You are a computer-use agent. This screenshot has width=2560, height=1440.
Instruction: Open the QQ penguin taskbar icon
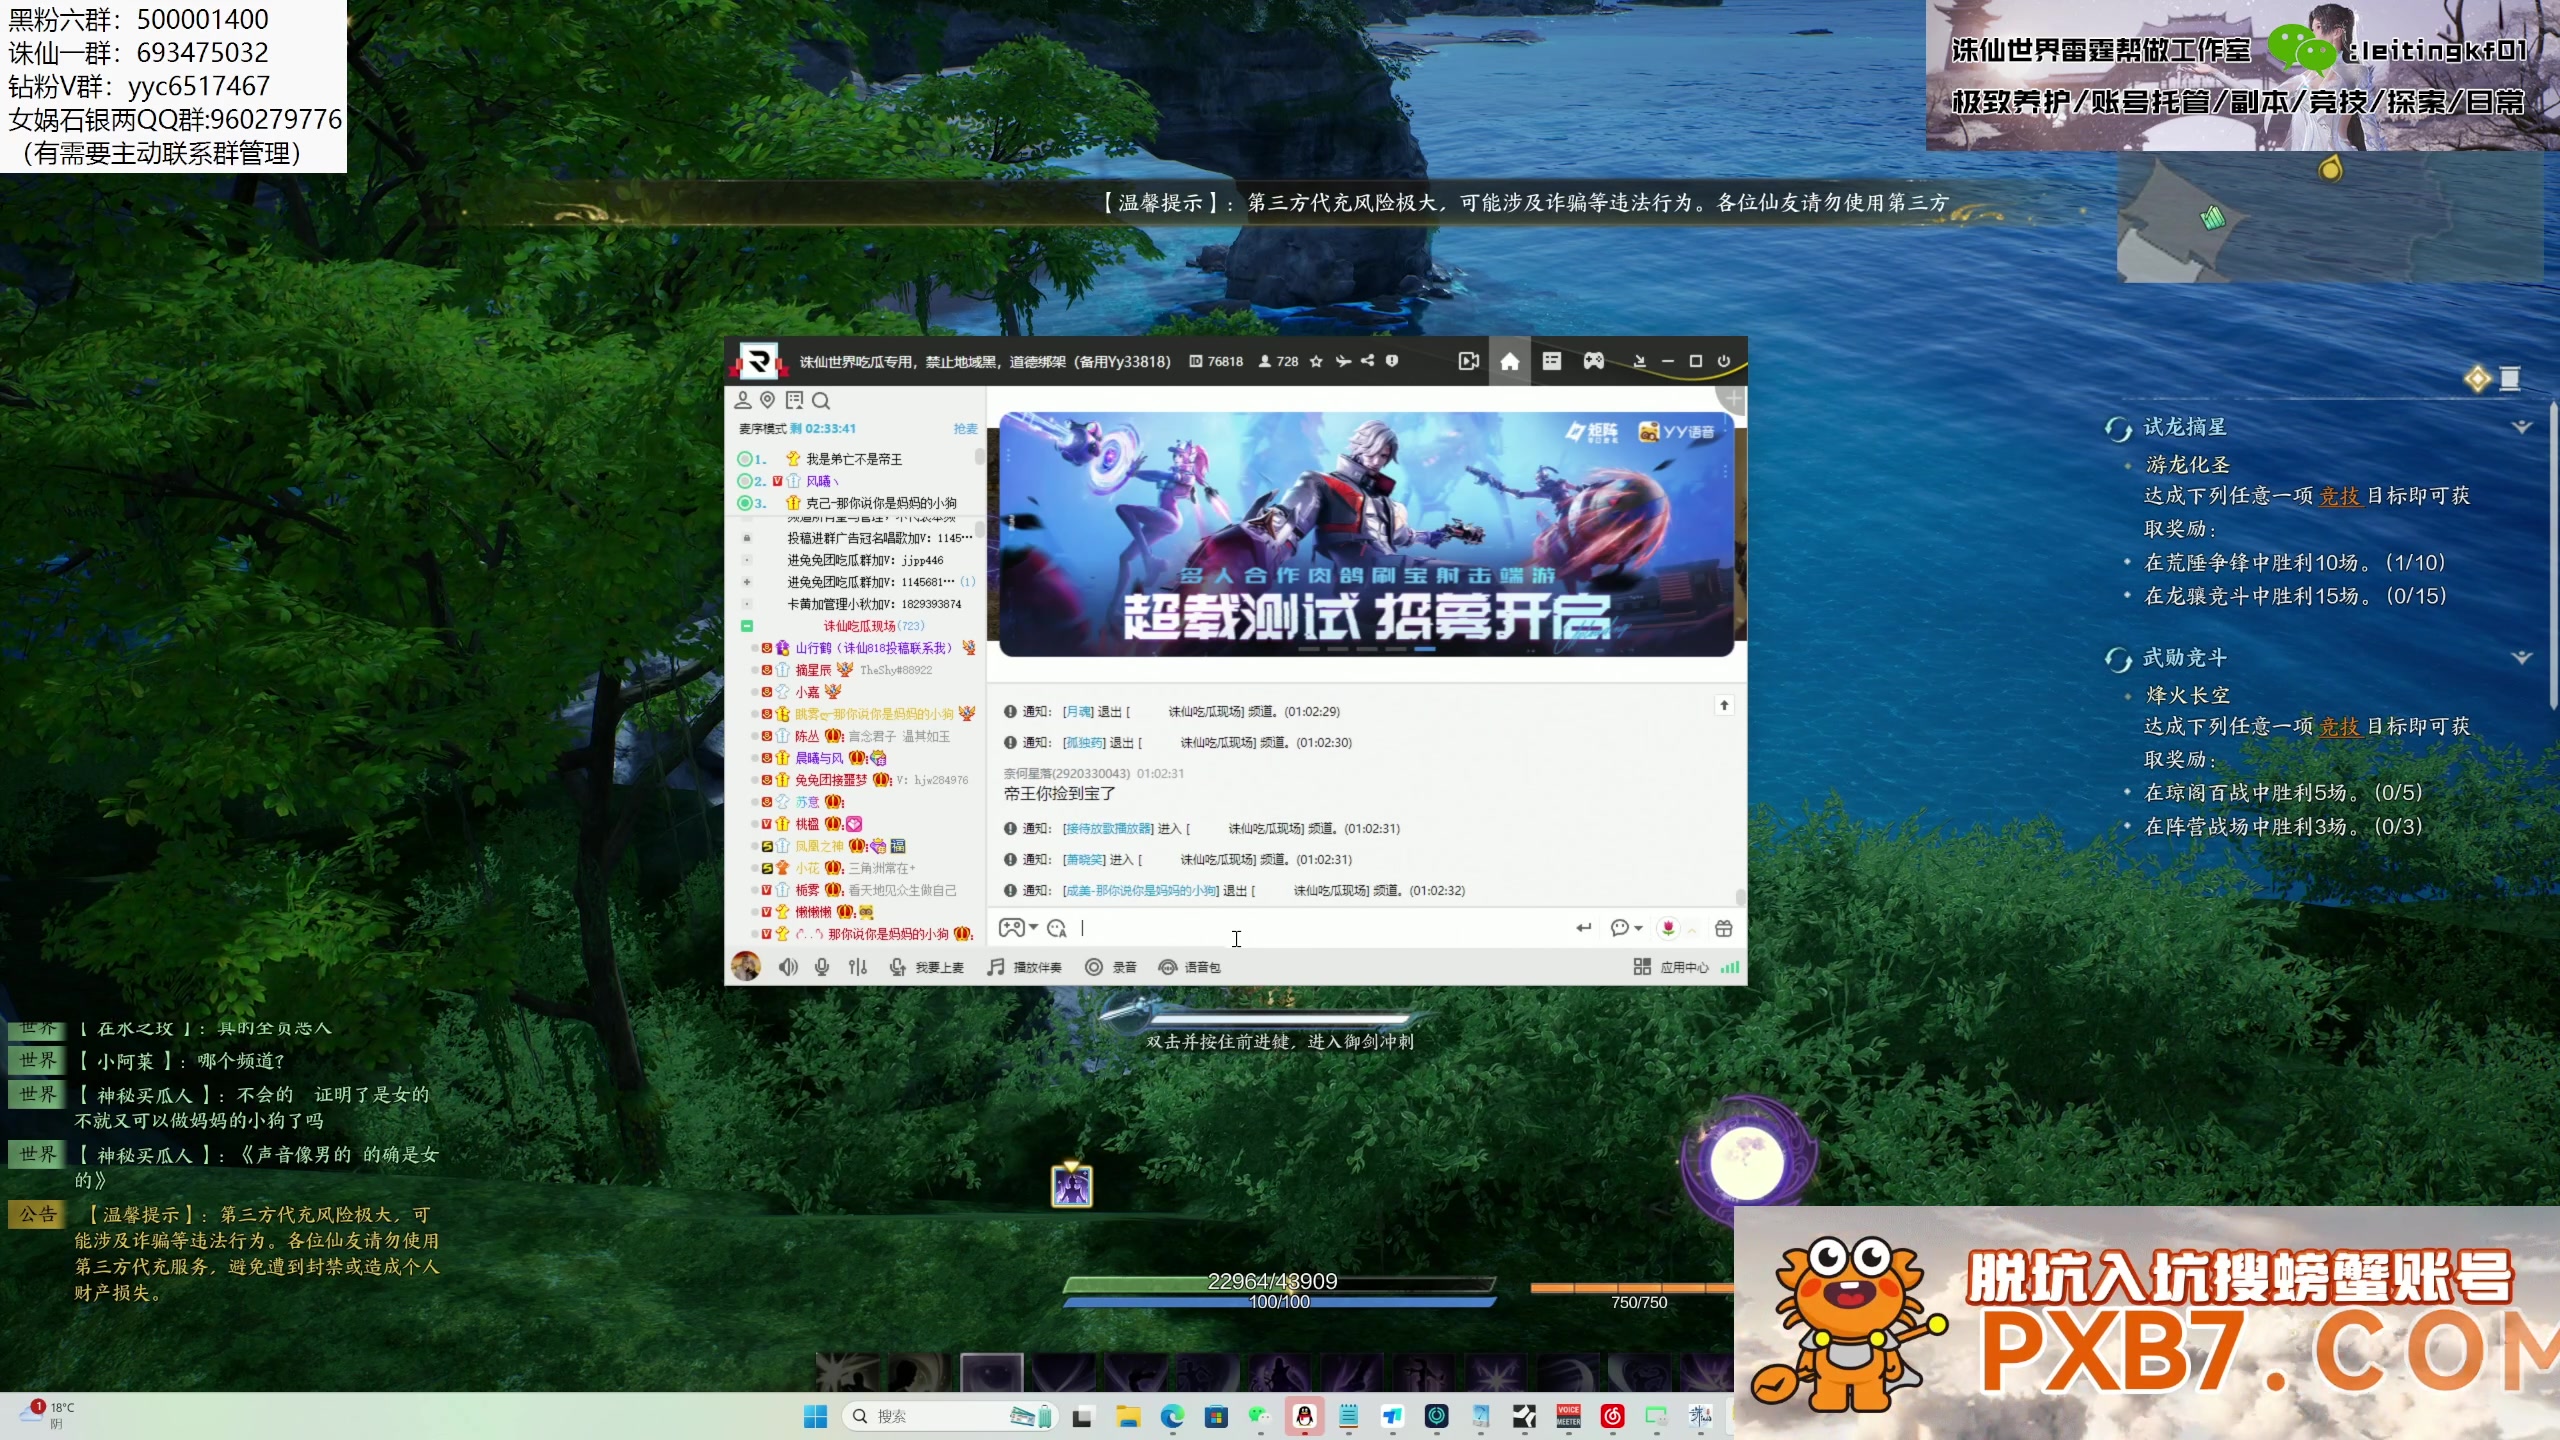pos(1304,1416)
